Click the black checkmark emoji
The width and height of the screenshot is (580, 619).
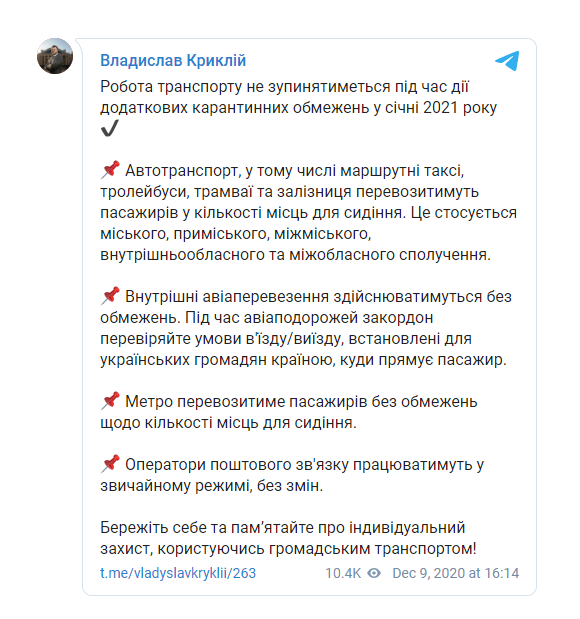[109, 129]
